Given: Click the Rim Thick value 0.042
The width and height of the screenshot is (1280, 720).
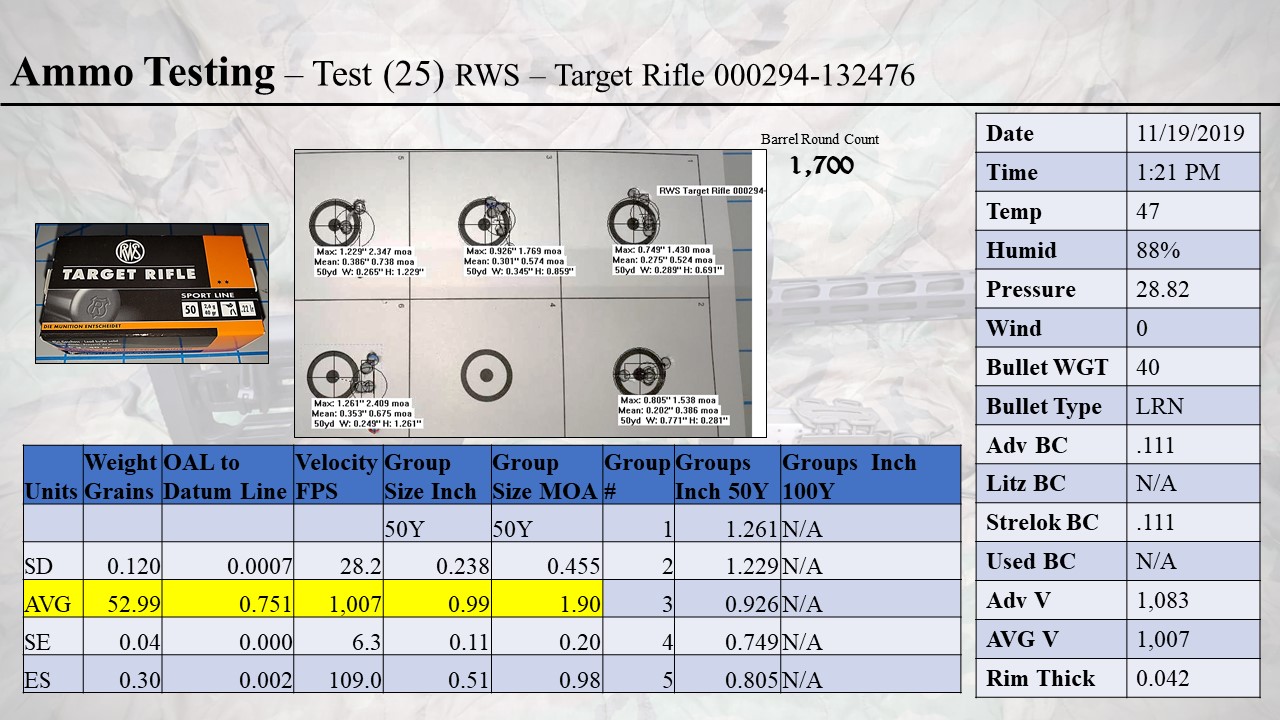Looking at the screenshot, I should (1163, 679).
